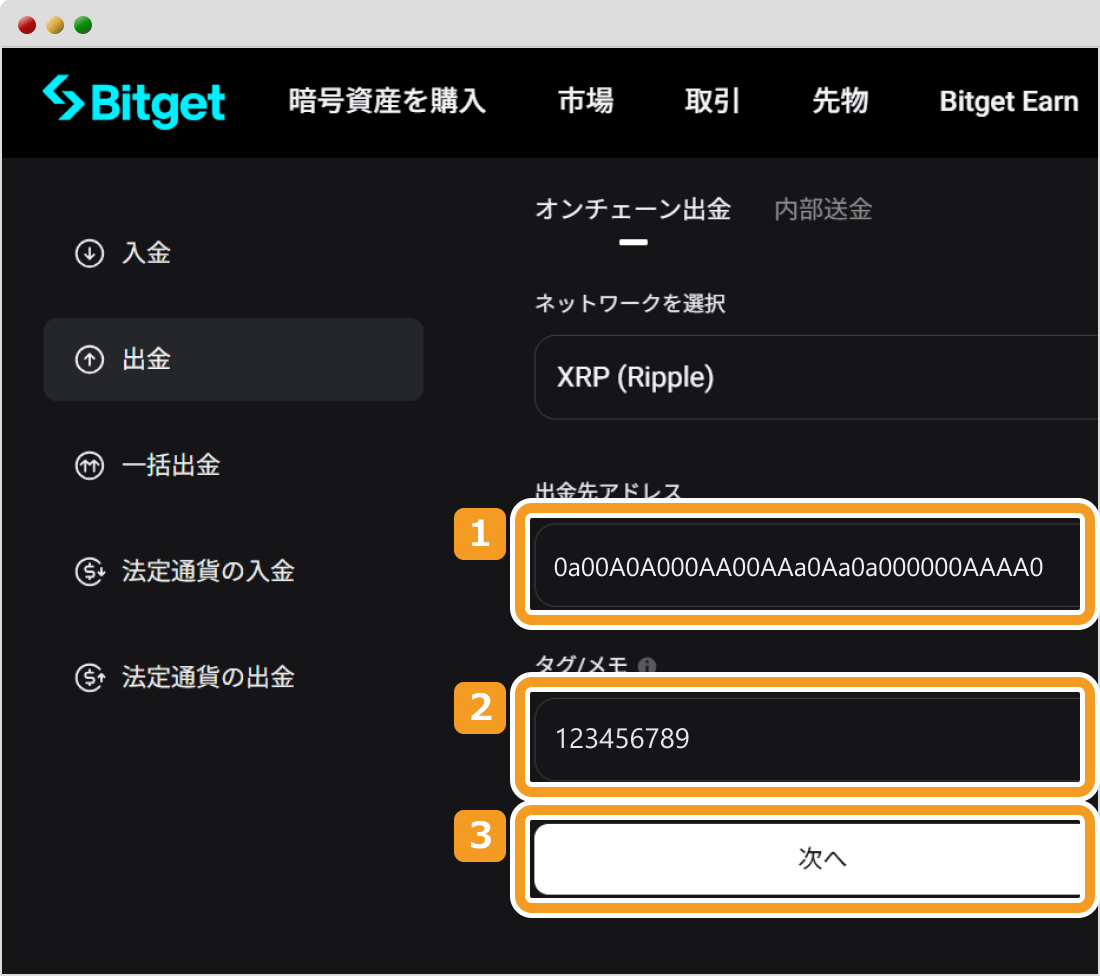Click the withdrawal address input field
The width and height of the screenshot is (1100, 976).
coord(805,564)
